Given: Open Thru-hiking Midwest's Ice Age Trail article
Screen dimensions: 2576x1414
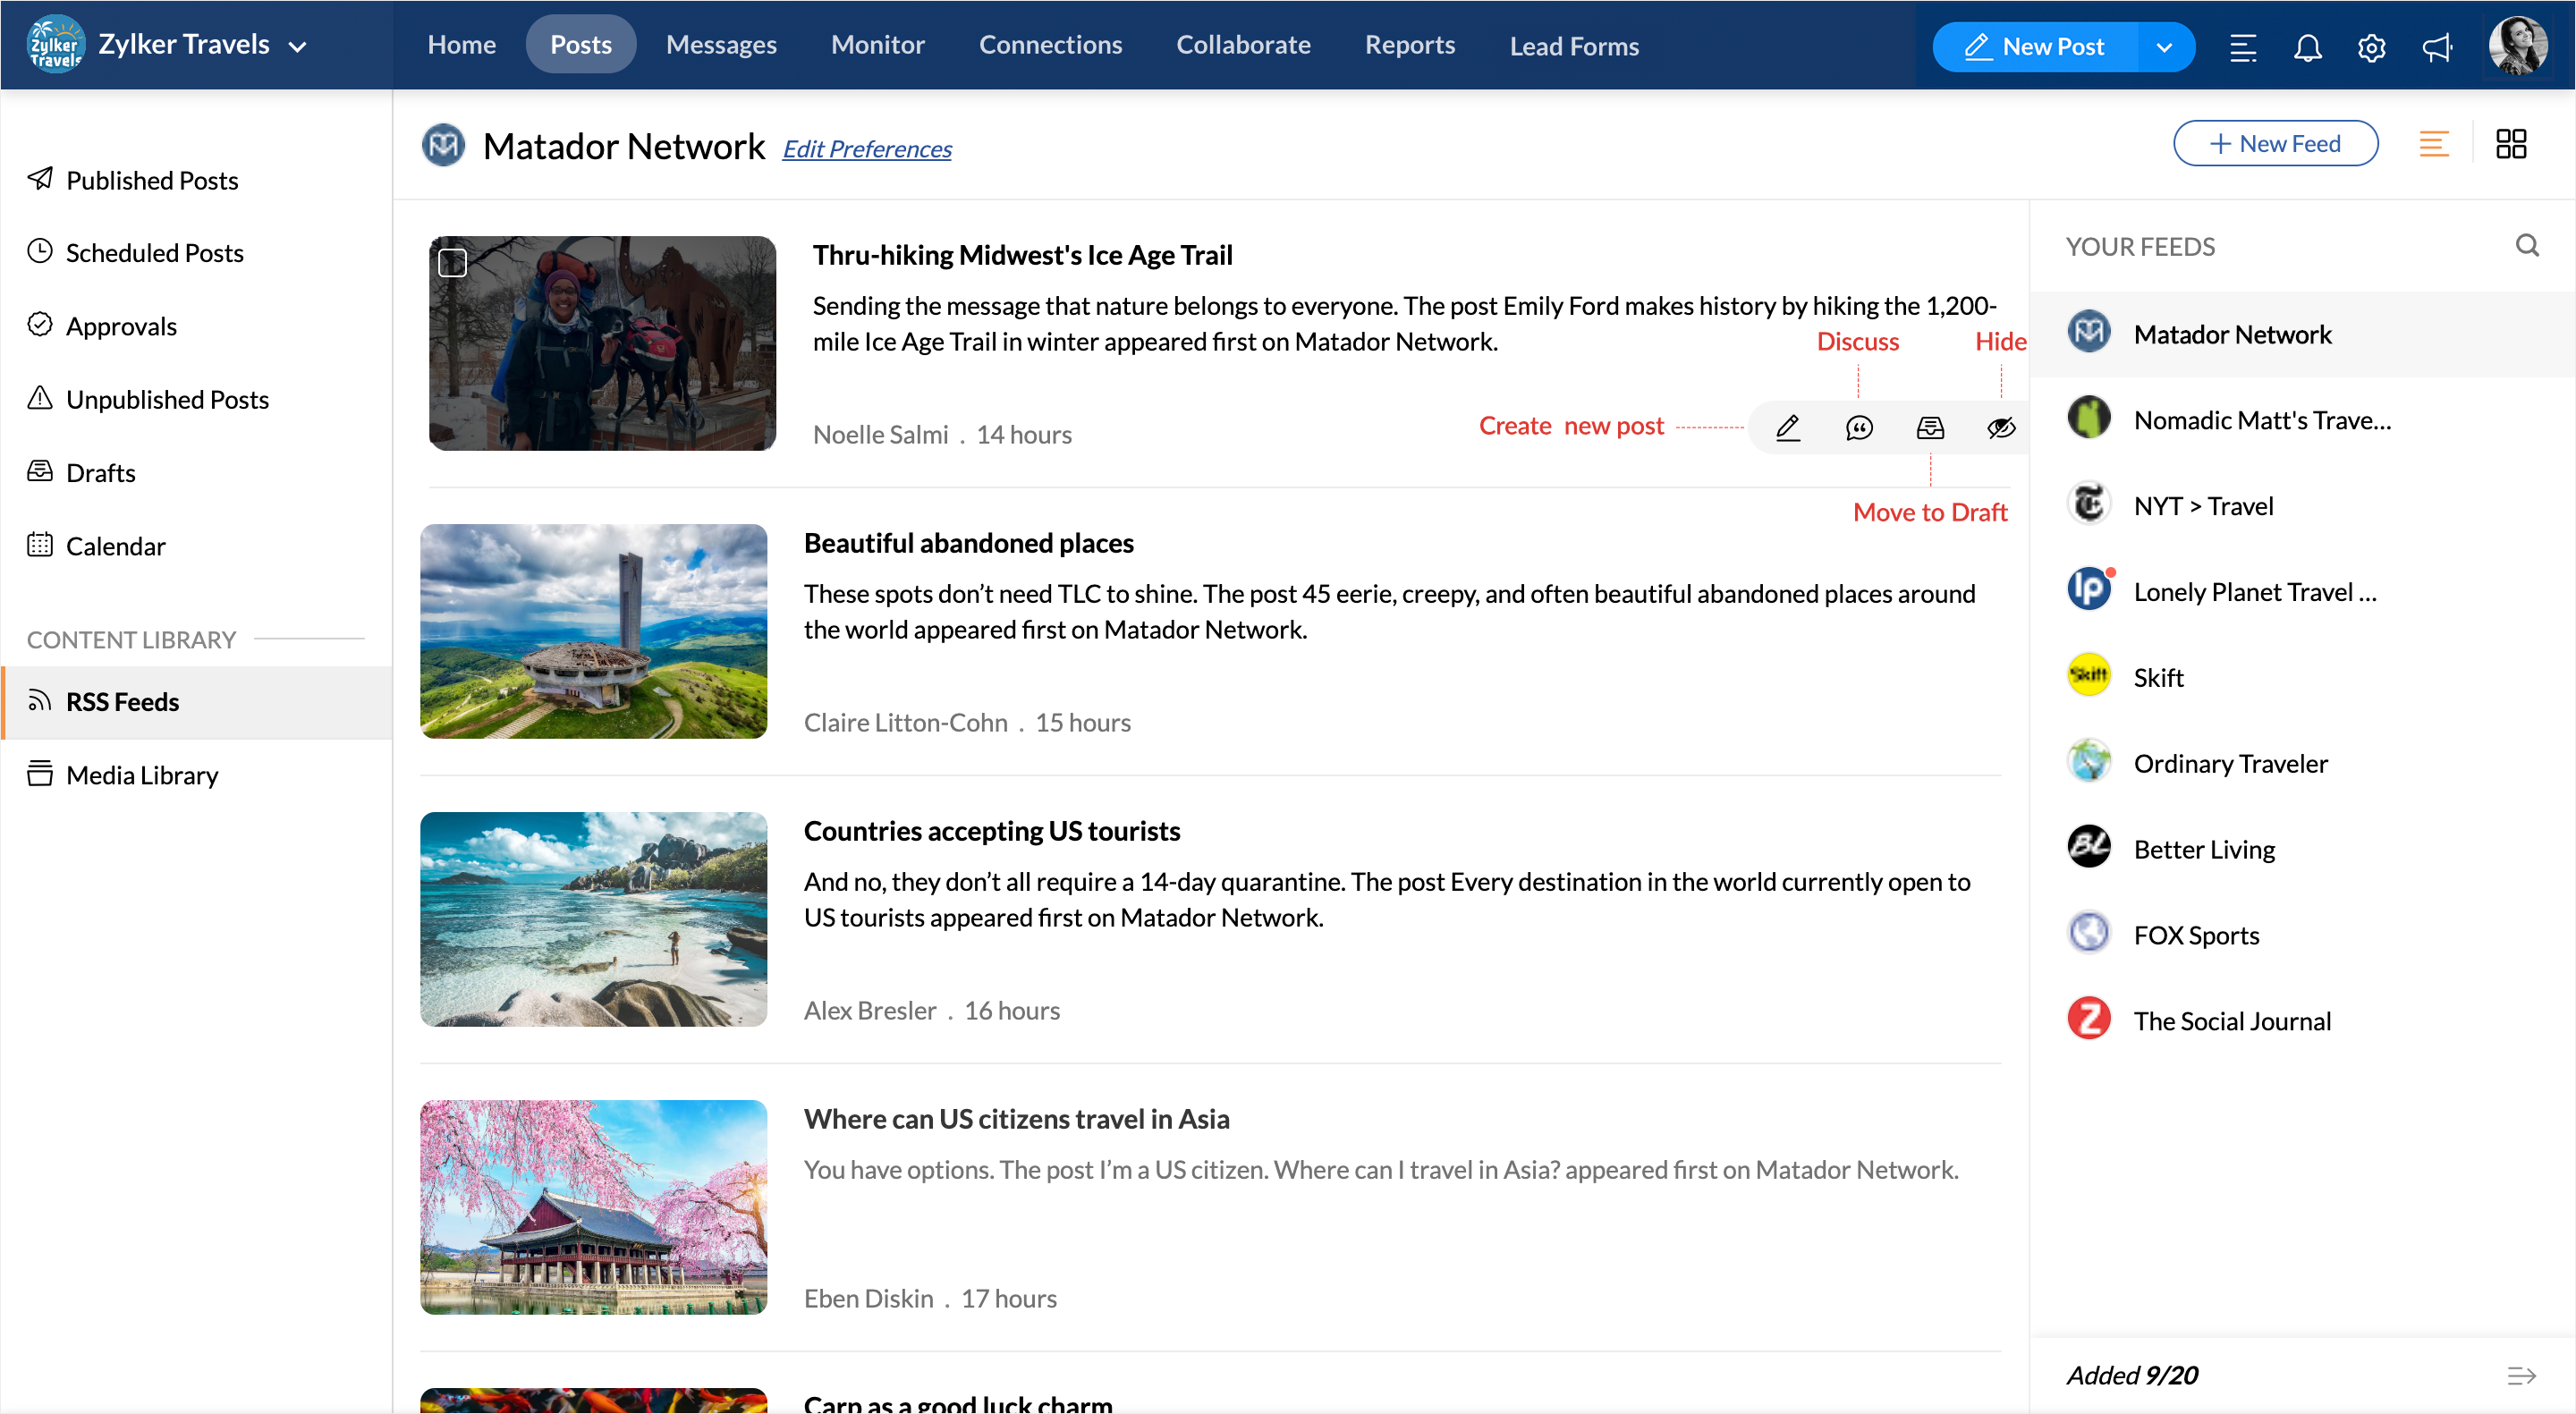Looking at the screenshot, I should (x=1022, y=256).
